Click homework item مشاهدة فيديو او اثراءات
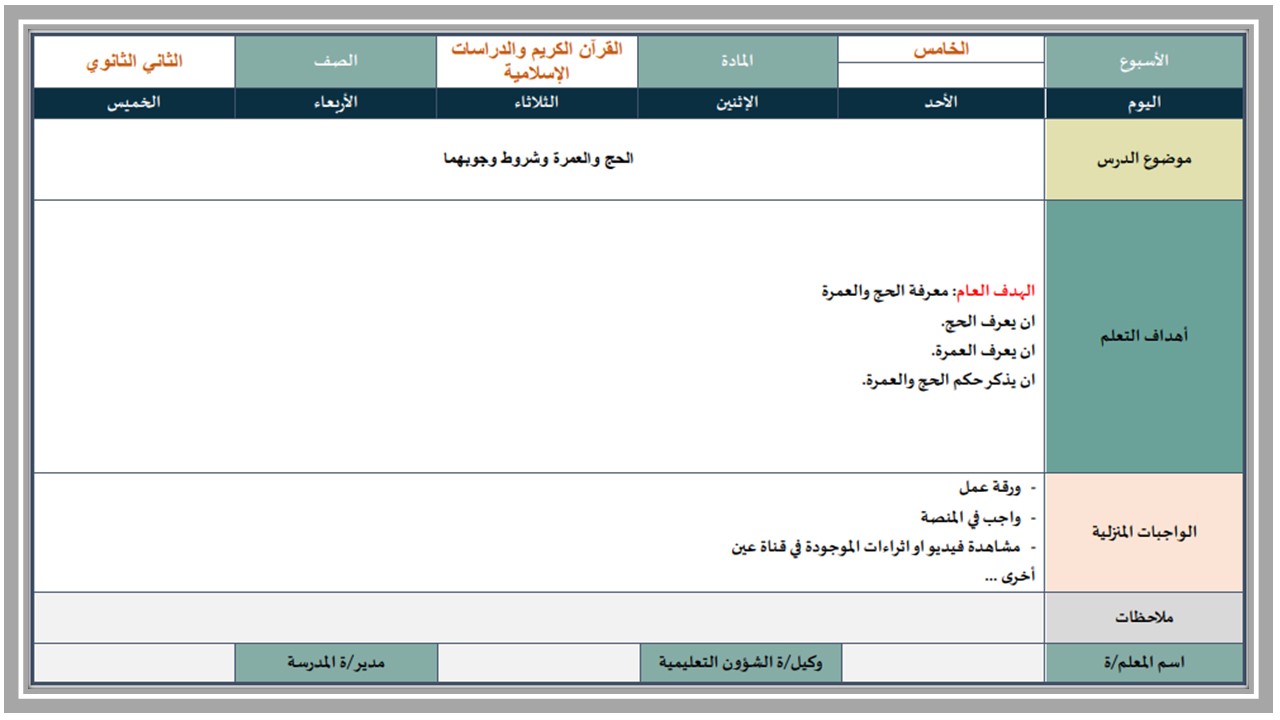Screen dimensions: 1280x720 pos(876,547)
